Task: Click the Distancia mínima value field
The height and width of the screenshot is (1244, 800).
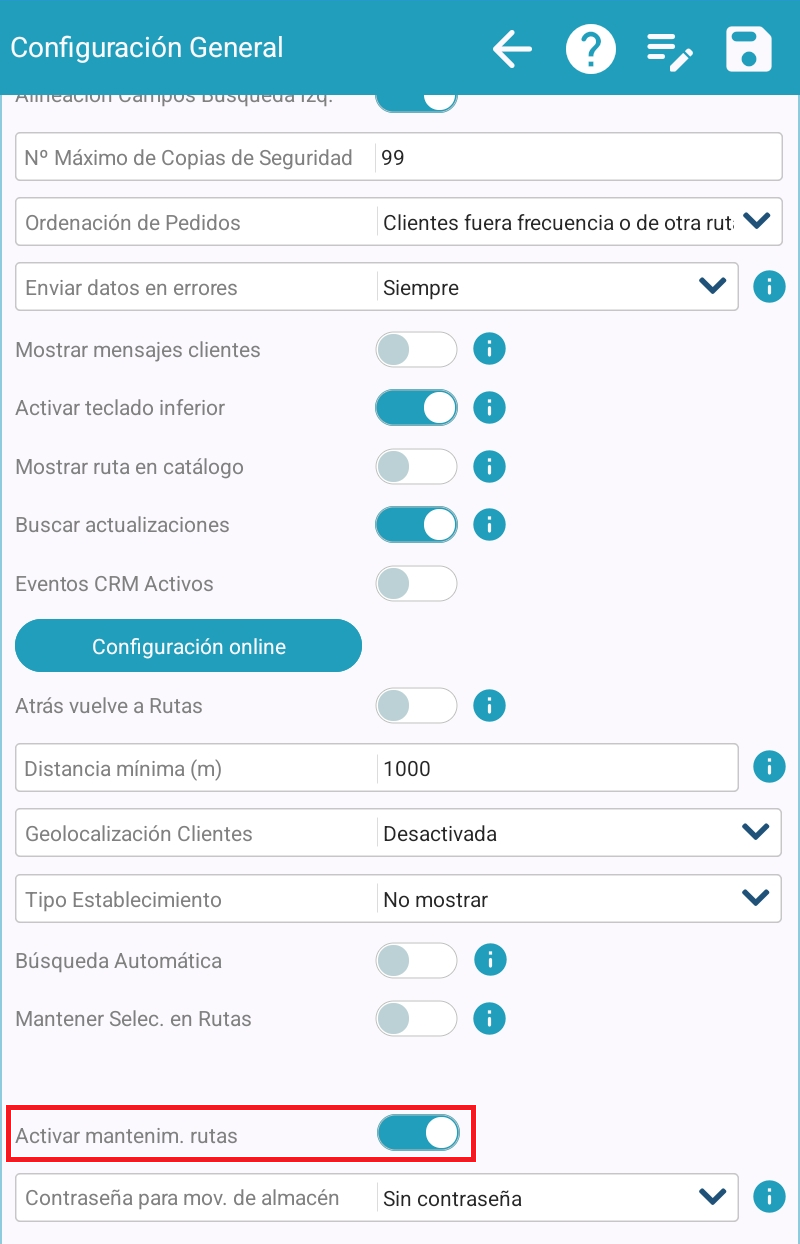Action: [556, 768]
